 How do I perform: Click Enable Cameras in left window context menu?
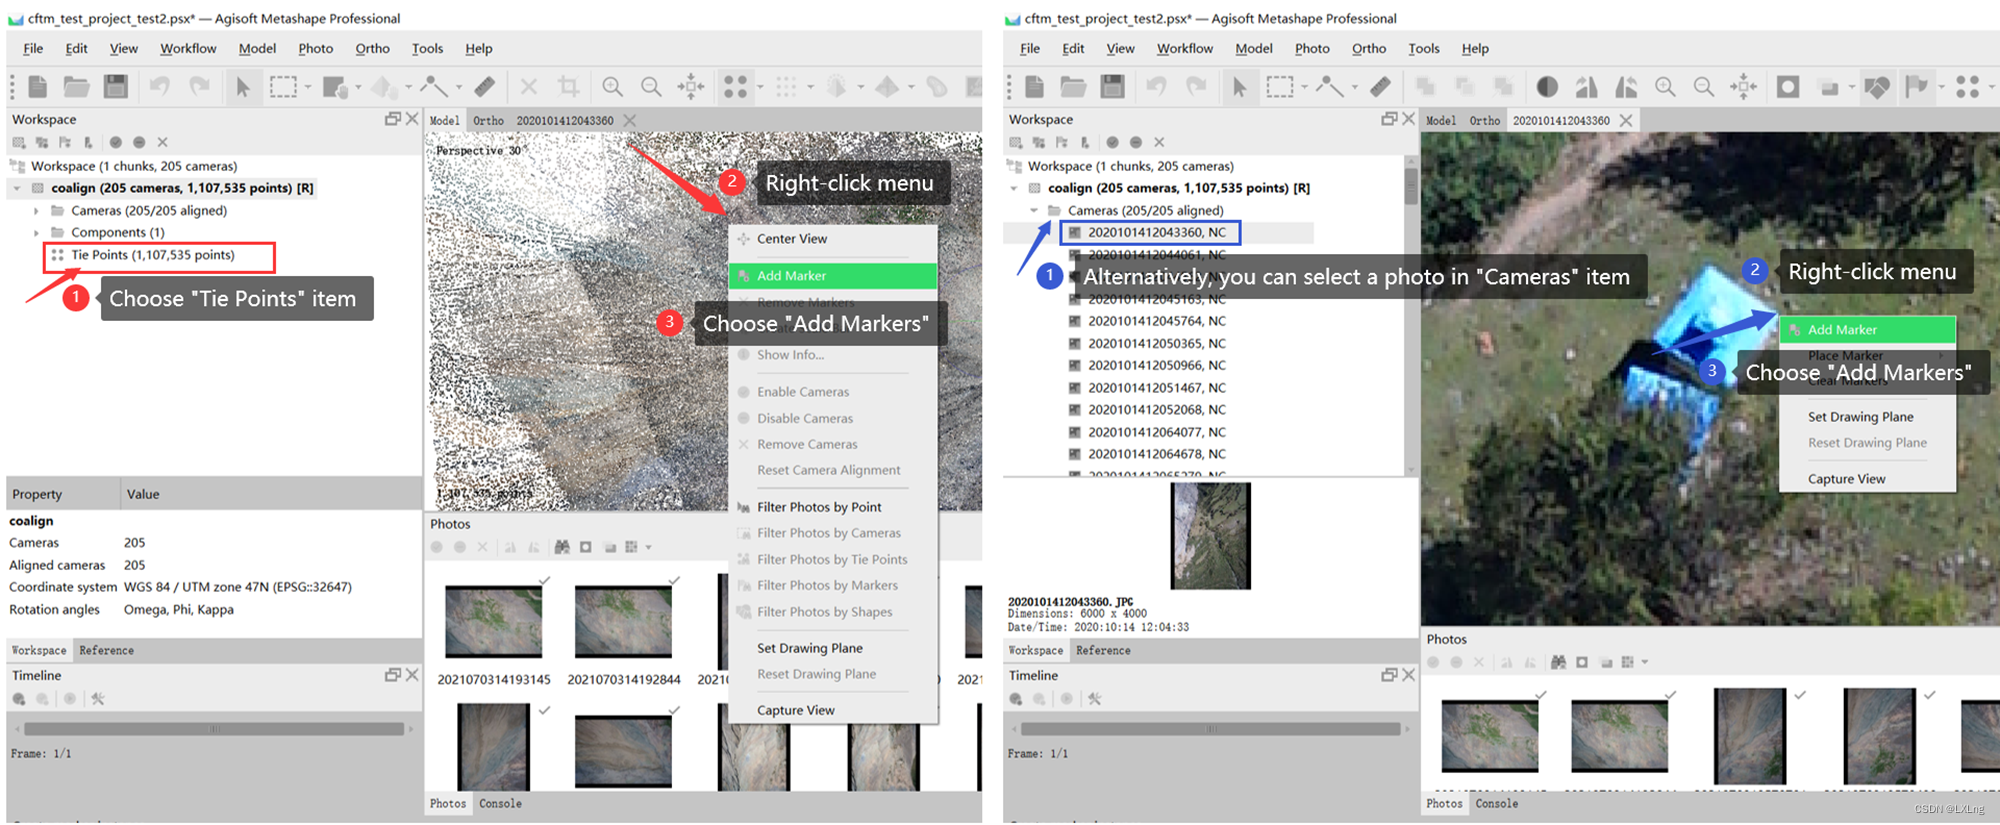[x=802, y=392]
